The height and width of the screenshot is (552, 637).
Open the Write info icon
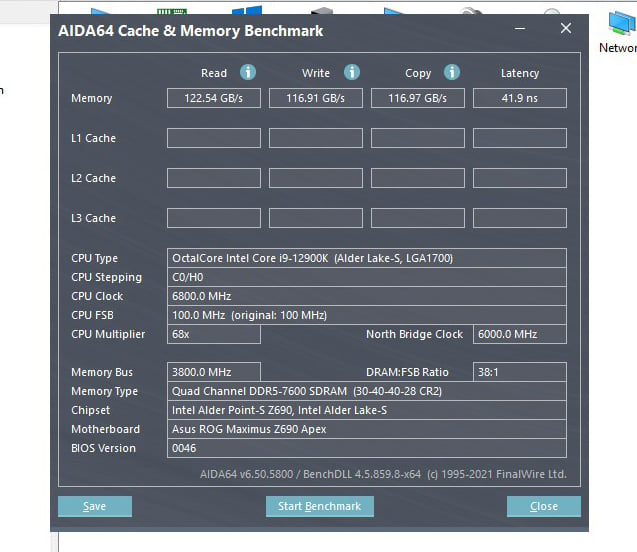point(352,73)
